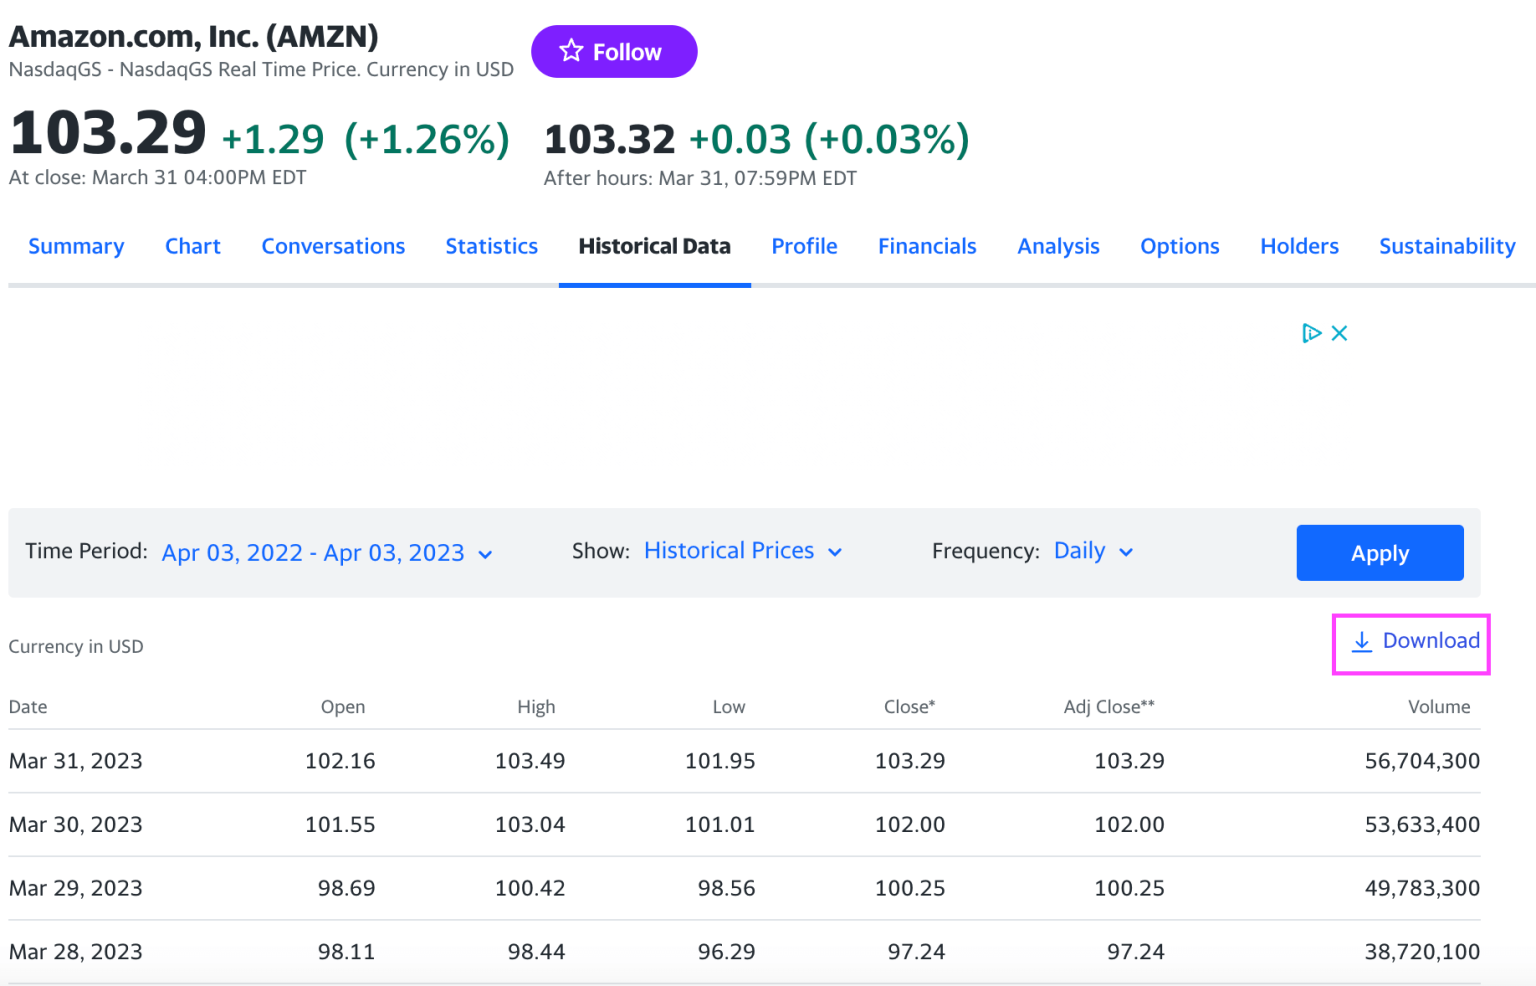Click the Download icon to export data

pyautogui.click(x=1362, y=641)
